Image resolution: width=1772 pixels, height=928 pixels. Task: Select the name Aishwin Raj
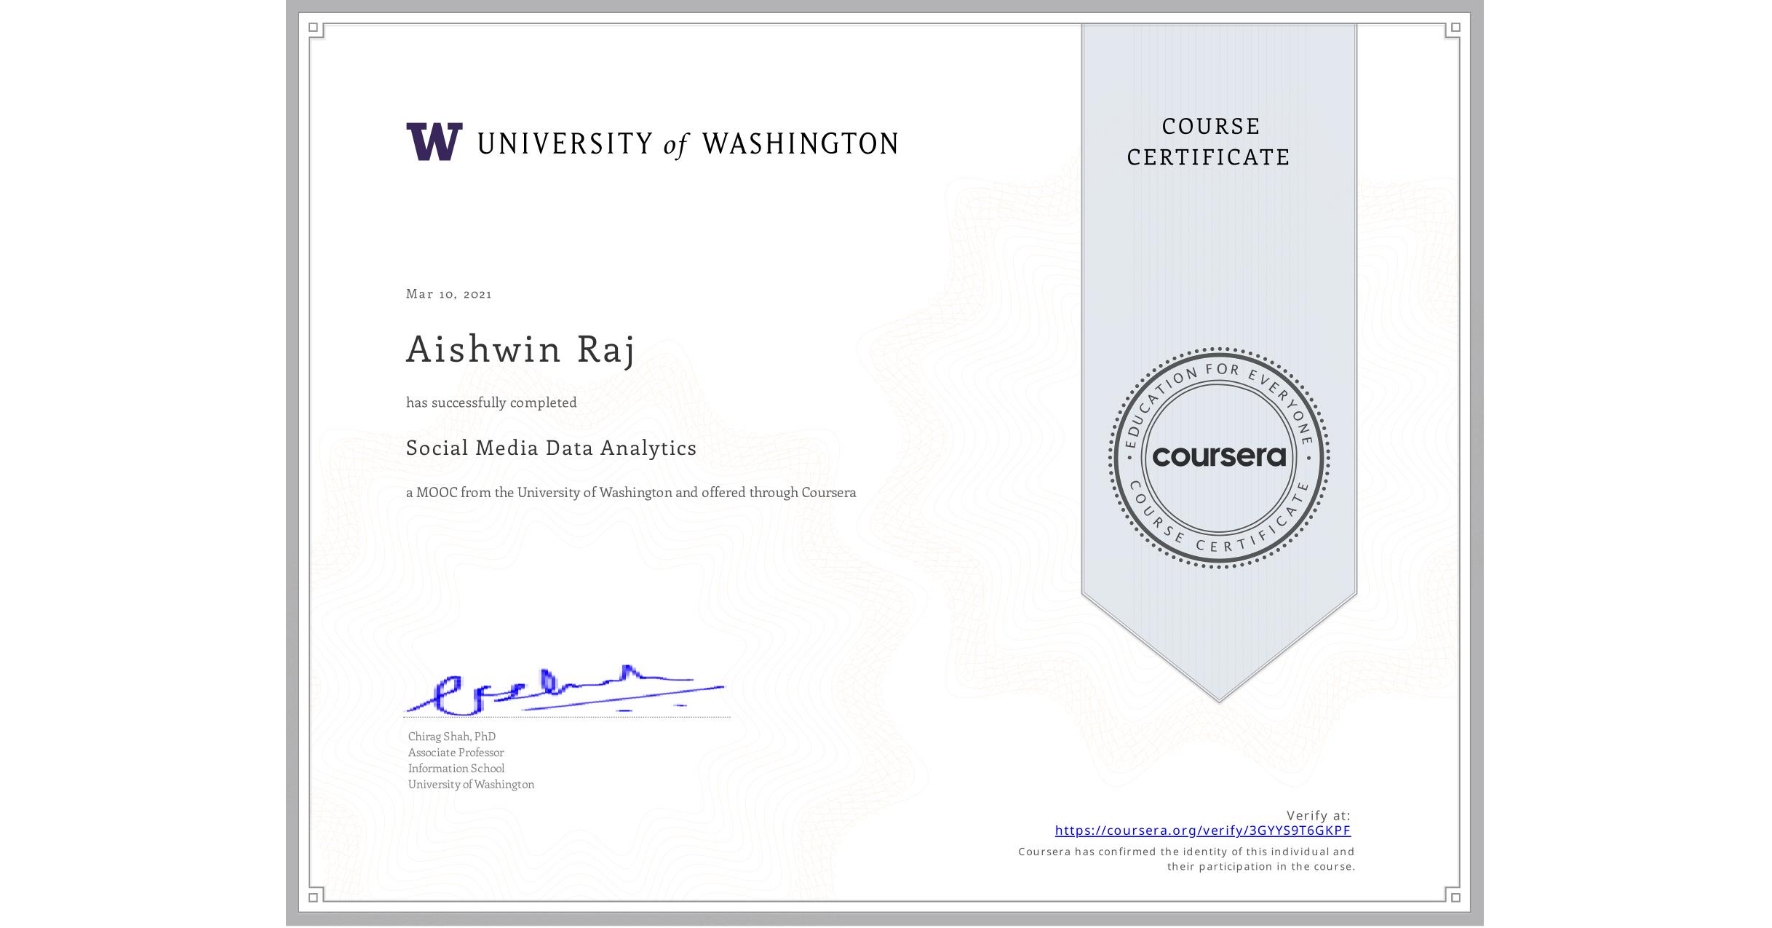click(520, 350)
